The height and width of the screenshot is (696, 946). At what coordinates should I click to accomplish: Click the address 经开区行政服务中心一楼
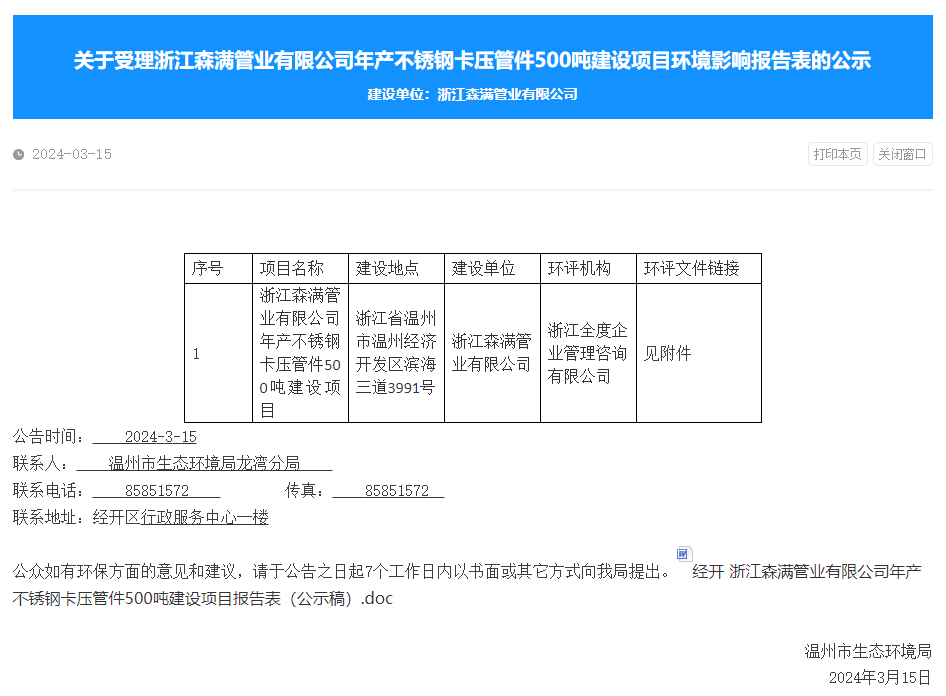coord(180,517)
